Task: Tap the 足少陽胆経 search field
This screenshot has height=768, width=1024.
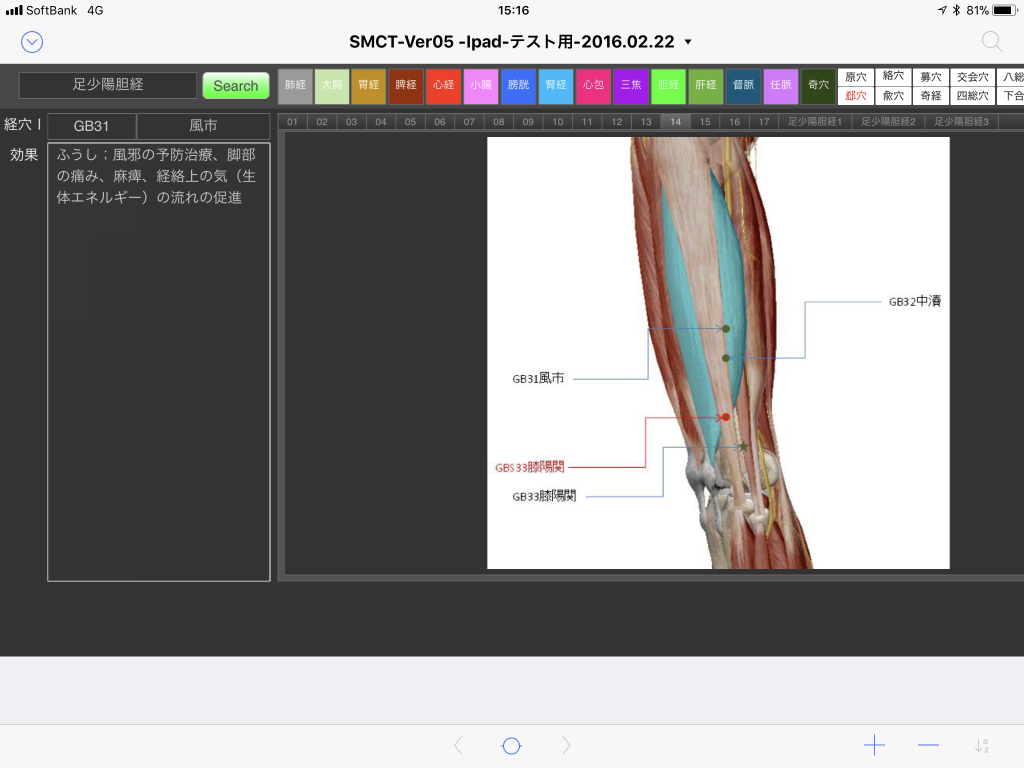Action: pyautogui.click(x=108, y=85)
